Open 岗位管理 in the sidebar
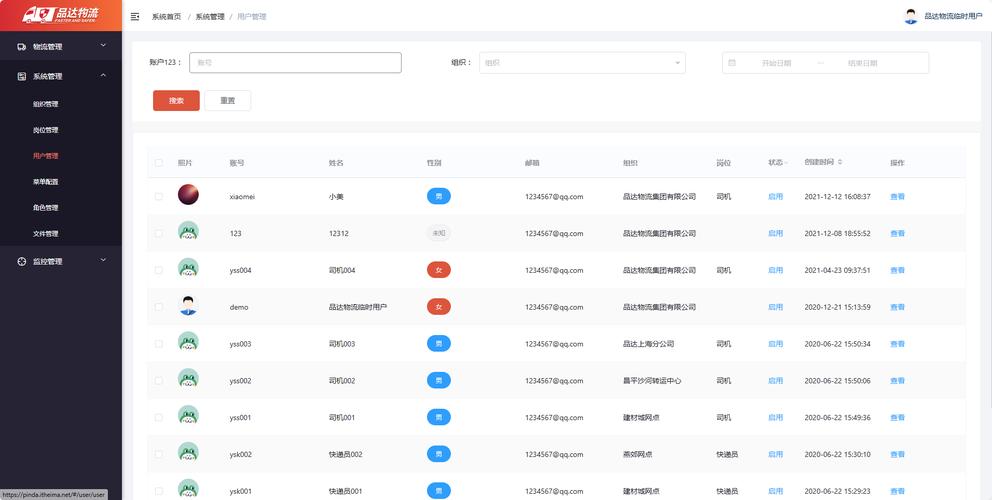Image resolution: width=992 pixels, height=500 pixels. tap(46, 130)
